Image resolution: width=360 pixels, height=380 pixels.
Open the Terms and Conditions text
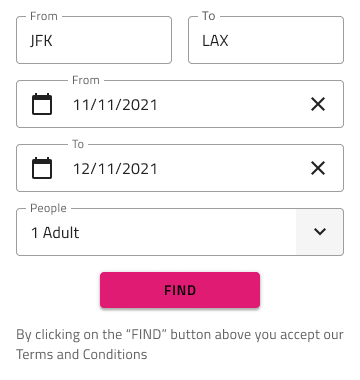click(x=82, y=354)
